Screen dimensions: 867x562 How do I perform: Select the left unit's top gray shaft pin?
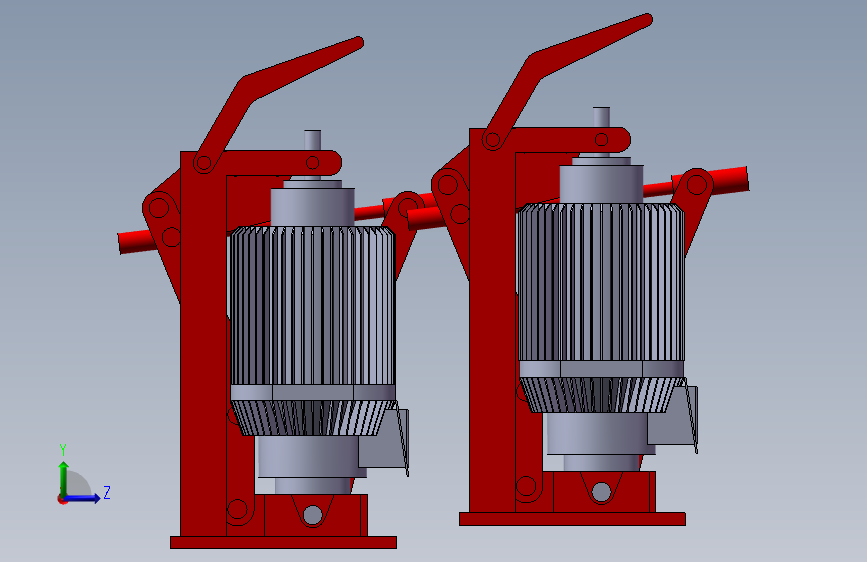point(312,140)
